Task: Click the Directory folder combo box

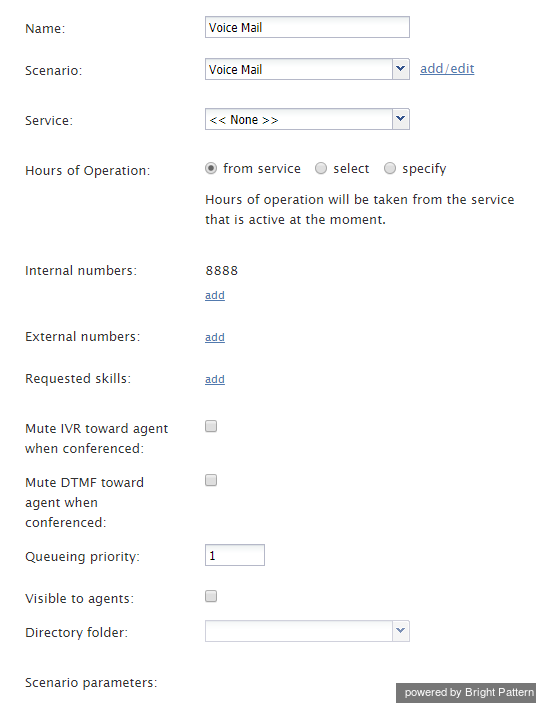Action: pyautogui.click(x=307, y=631)
